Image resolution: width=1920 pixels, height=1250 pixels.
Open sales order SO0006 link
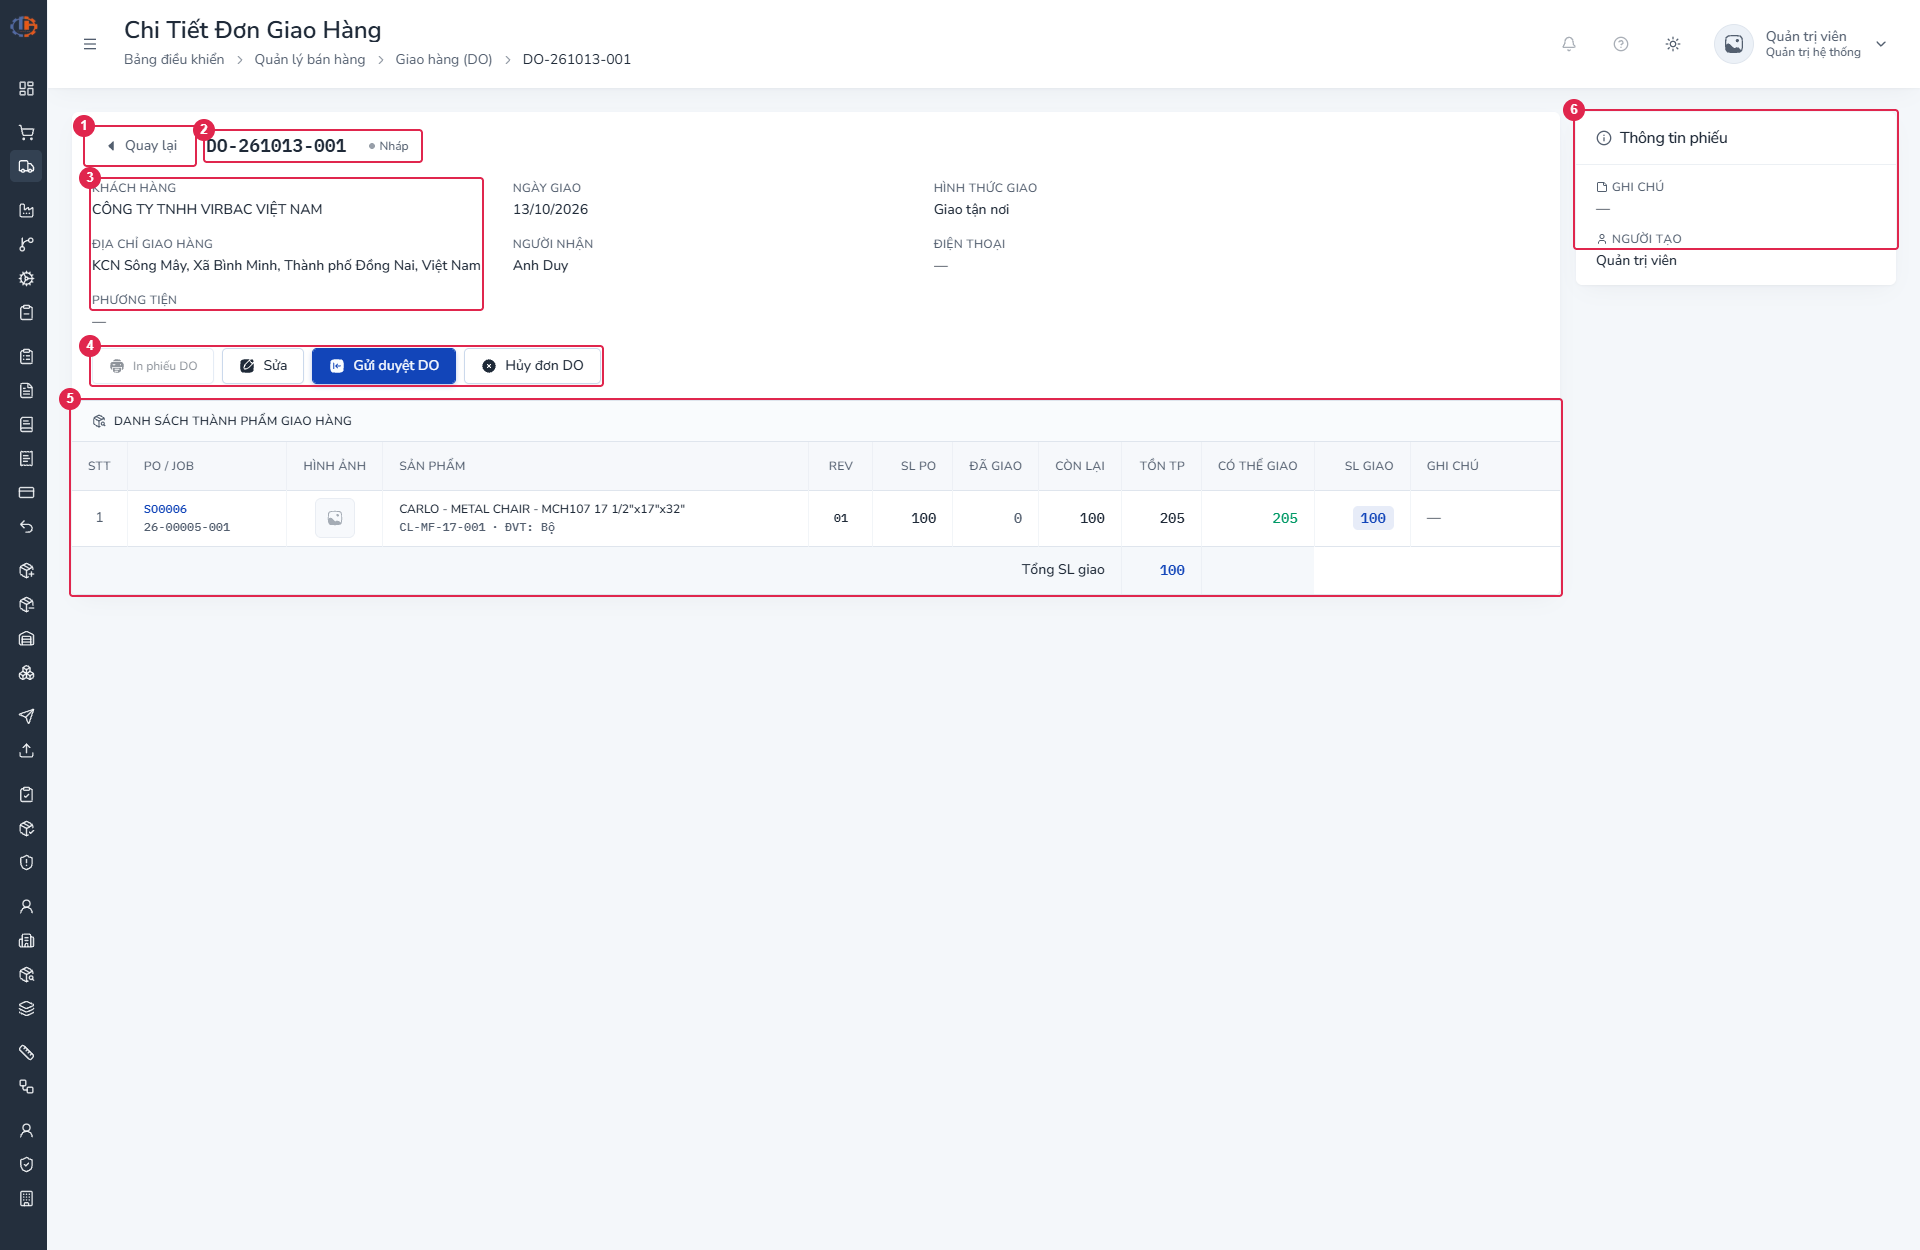pos(165,510)
